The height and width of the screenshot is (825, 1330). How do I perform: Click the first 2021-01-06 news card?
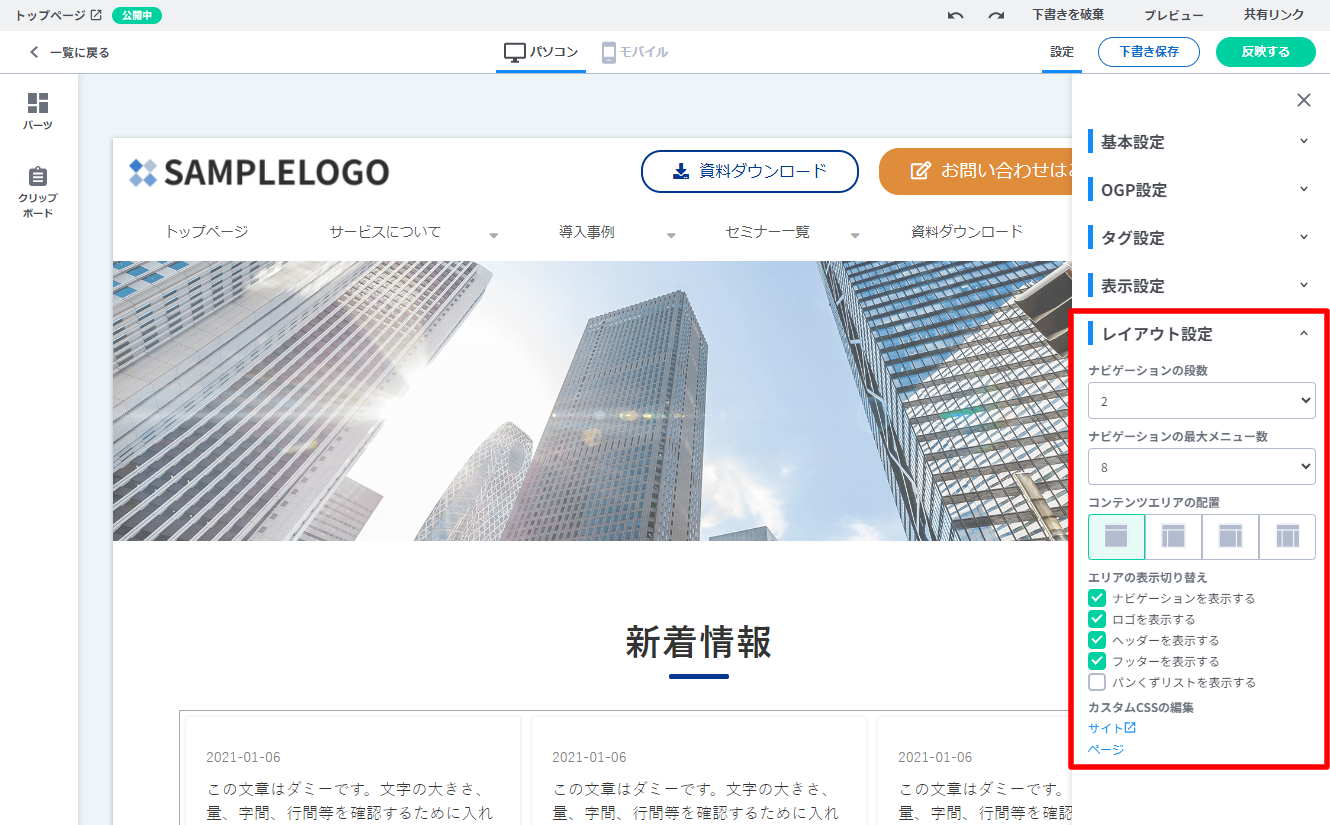(x=353, y=770)
